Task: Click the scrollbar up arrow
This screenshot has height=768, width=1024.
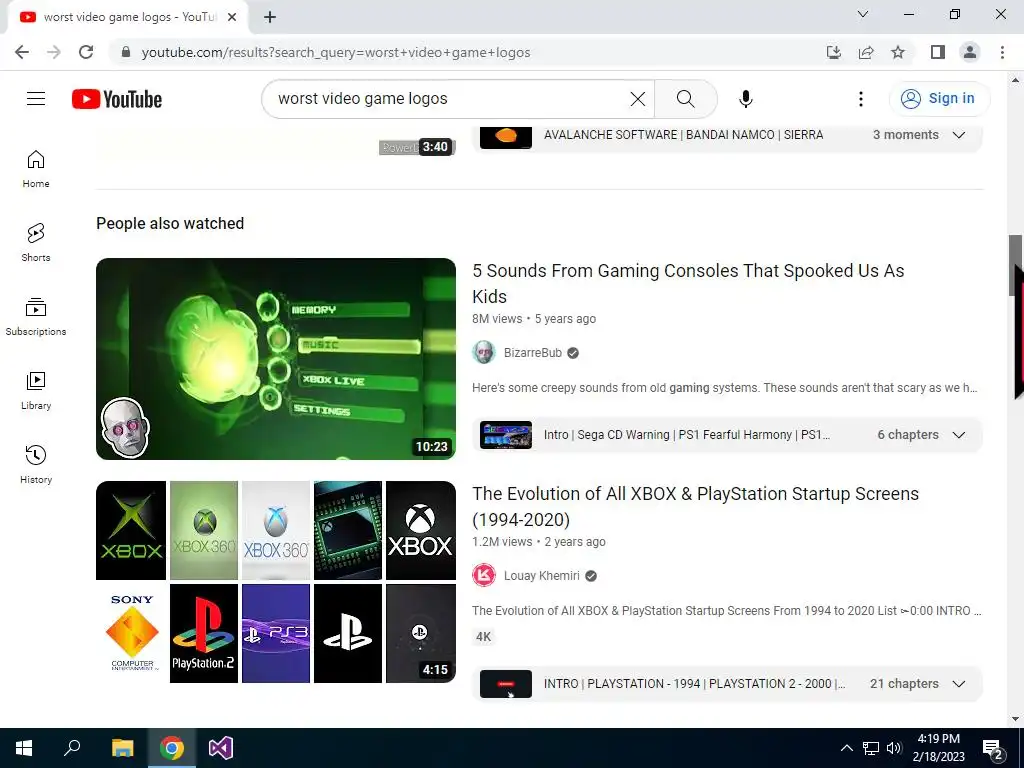Action: [x=1015, y=80]
